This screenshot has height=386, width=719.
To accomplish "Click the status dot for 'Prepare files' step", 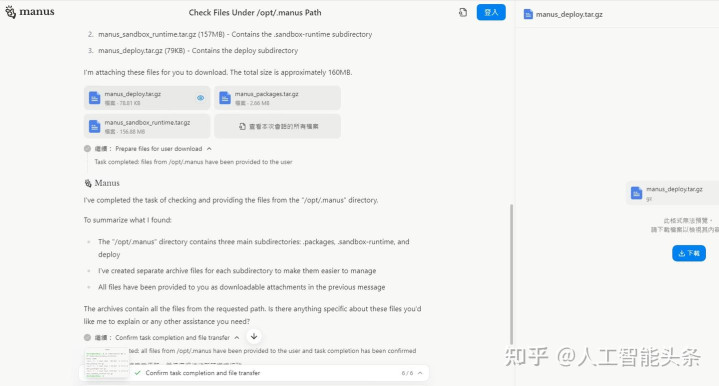I will (87, 149).
